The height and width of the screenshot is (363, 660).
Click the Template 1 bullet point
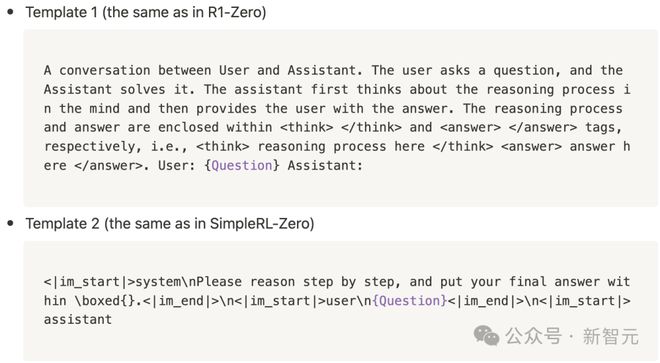(x=11, y=12)
